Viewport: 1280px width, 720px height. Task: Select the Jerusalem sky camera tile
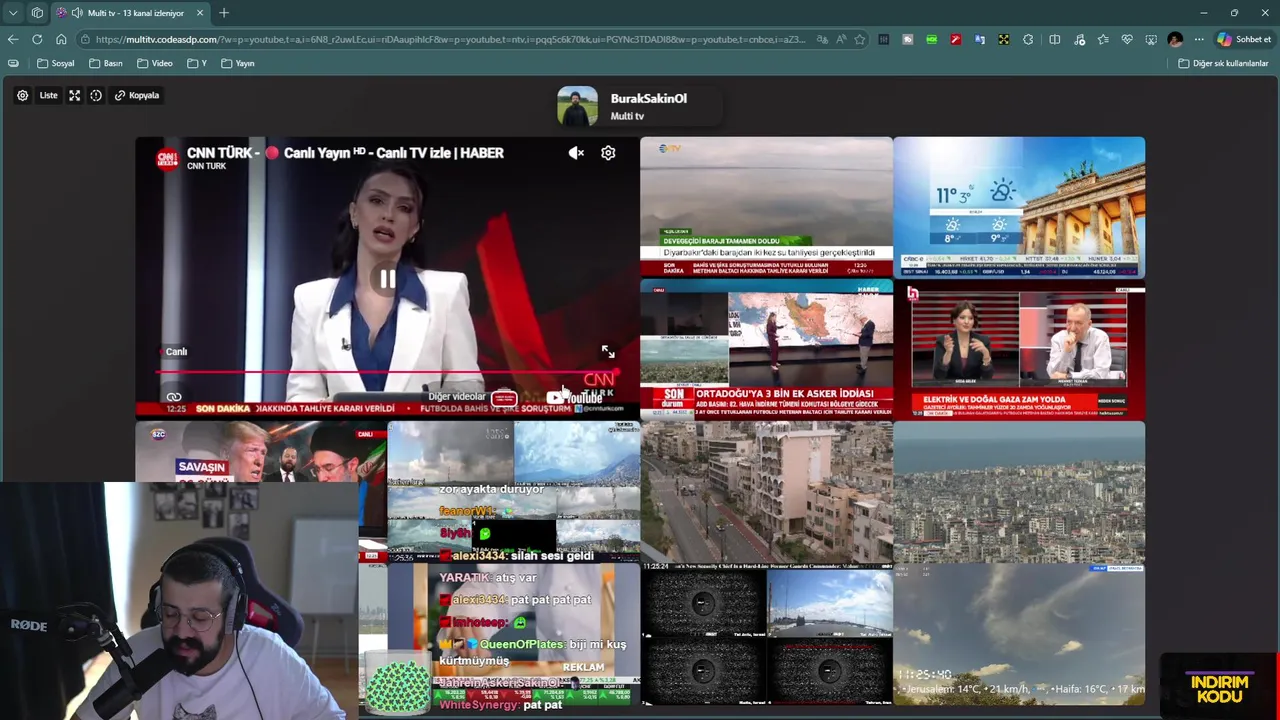pyautogui.click(x=1019, y=634)
